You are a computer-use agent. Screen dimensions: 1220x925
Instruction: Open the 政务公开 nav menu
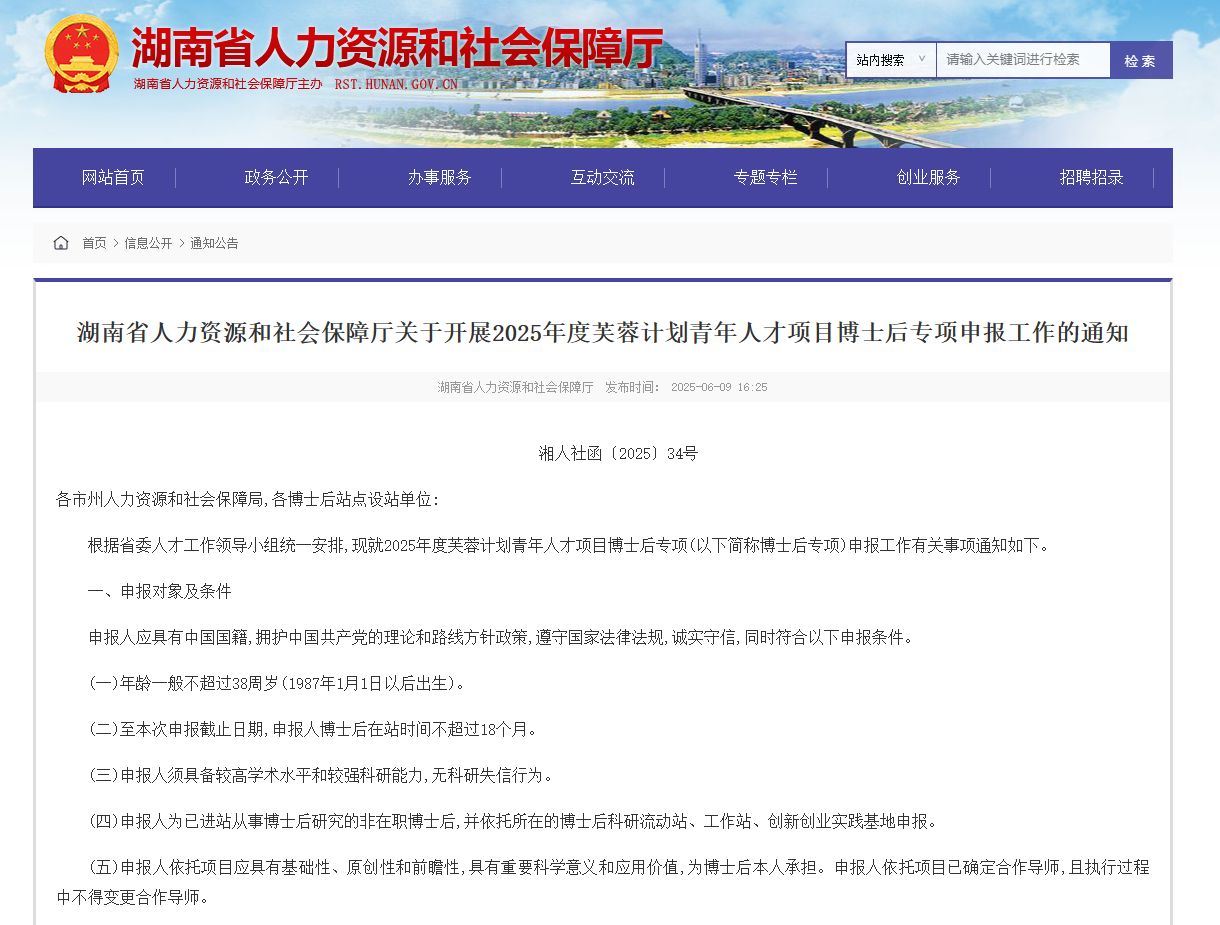point(276,178)
